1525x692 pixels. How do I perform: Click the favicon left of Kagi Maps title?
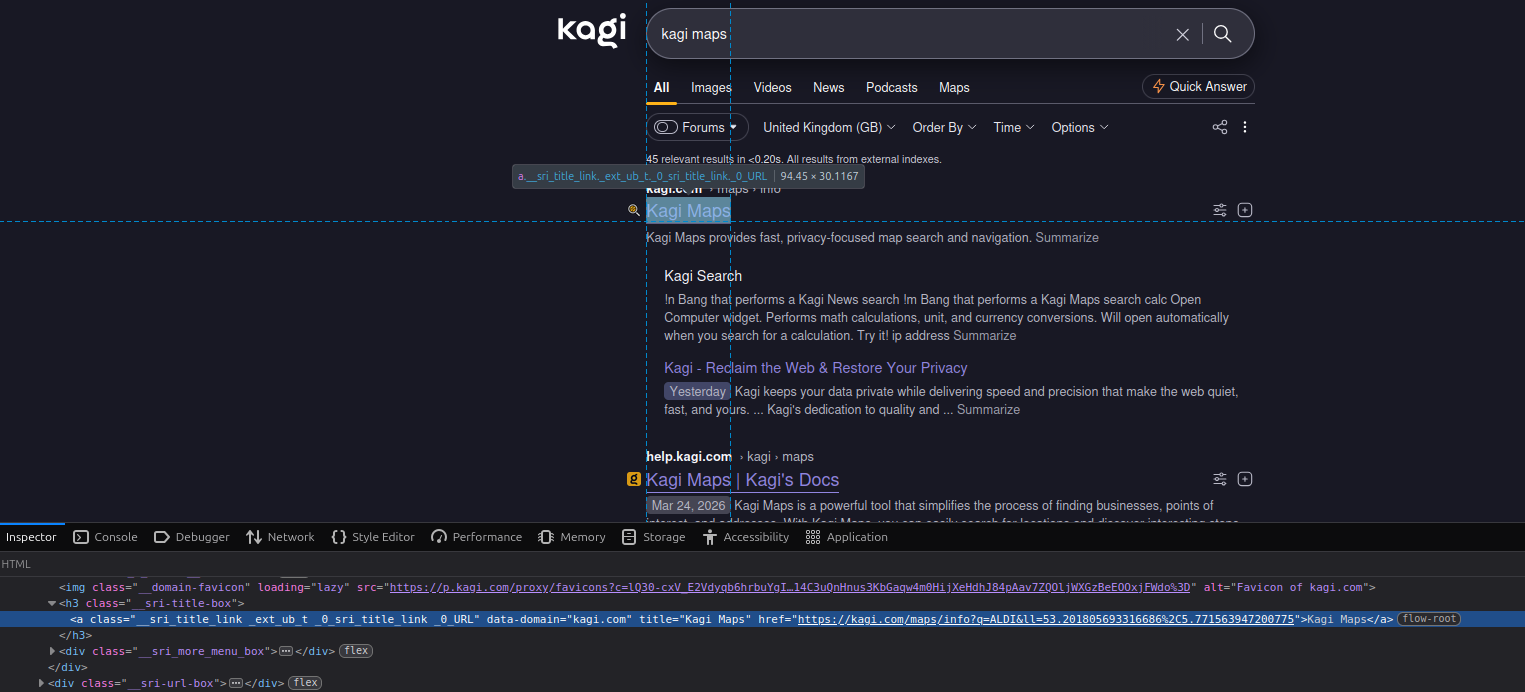click(633, 210)
